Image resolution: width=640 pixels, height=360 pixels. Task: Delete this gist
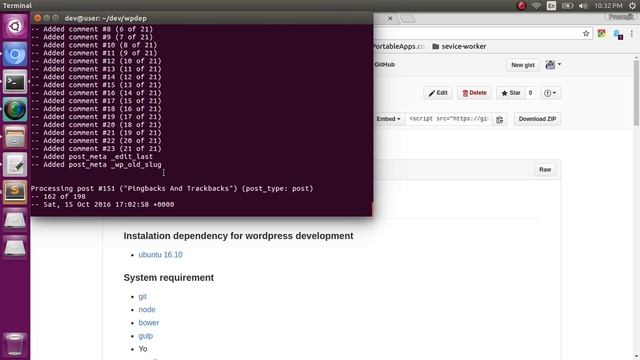(x=474, y=93)
